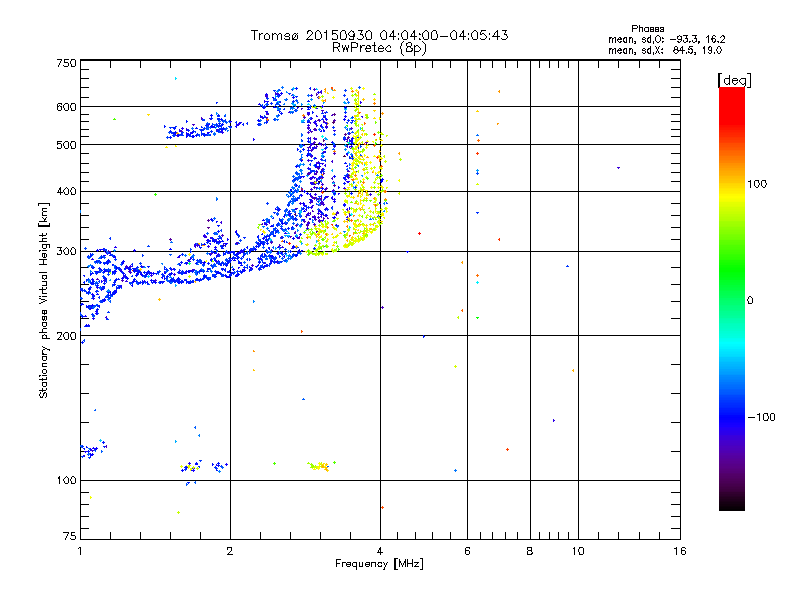Click the colorbar tick label '0'

point(750,301)
